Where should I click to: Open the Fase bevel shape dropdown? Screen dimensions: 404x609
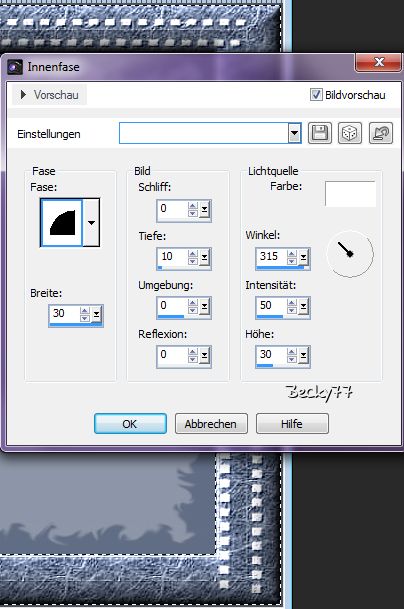pos(91,223)
